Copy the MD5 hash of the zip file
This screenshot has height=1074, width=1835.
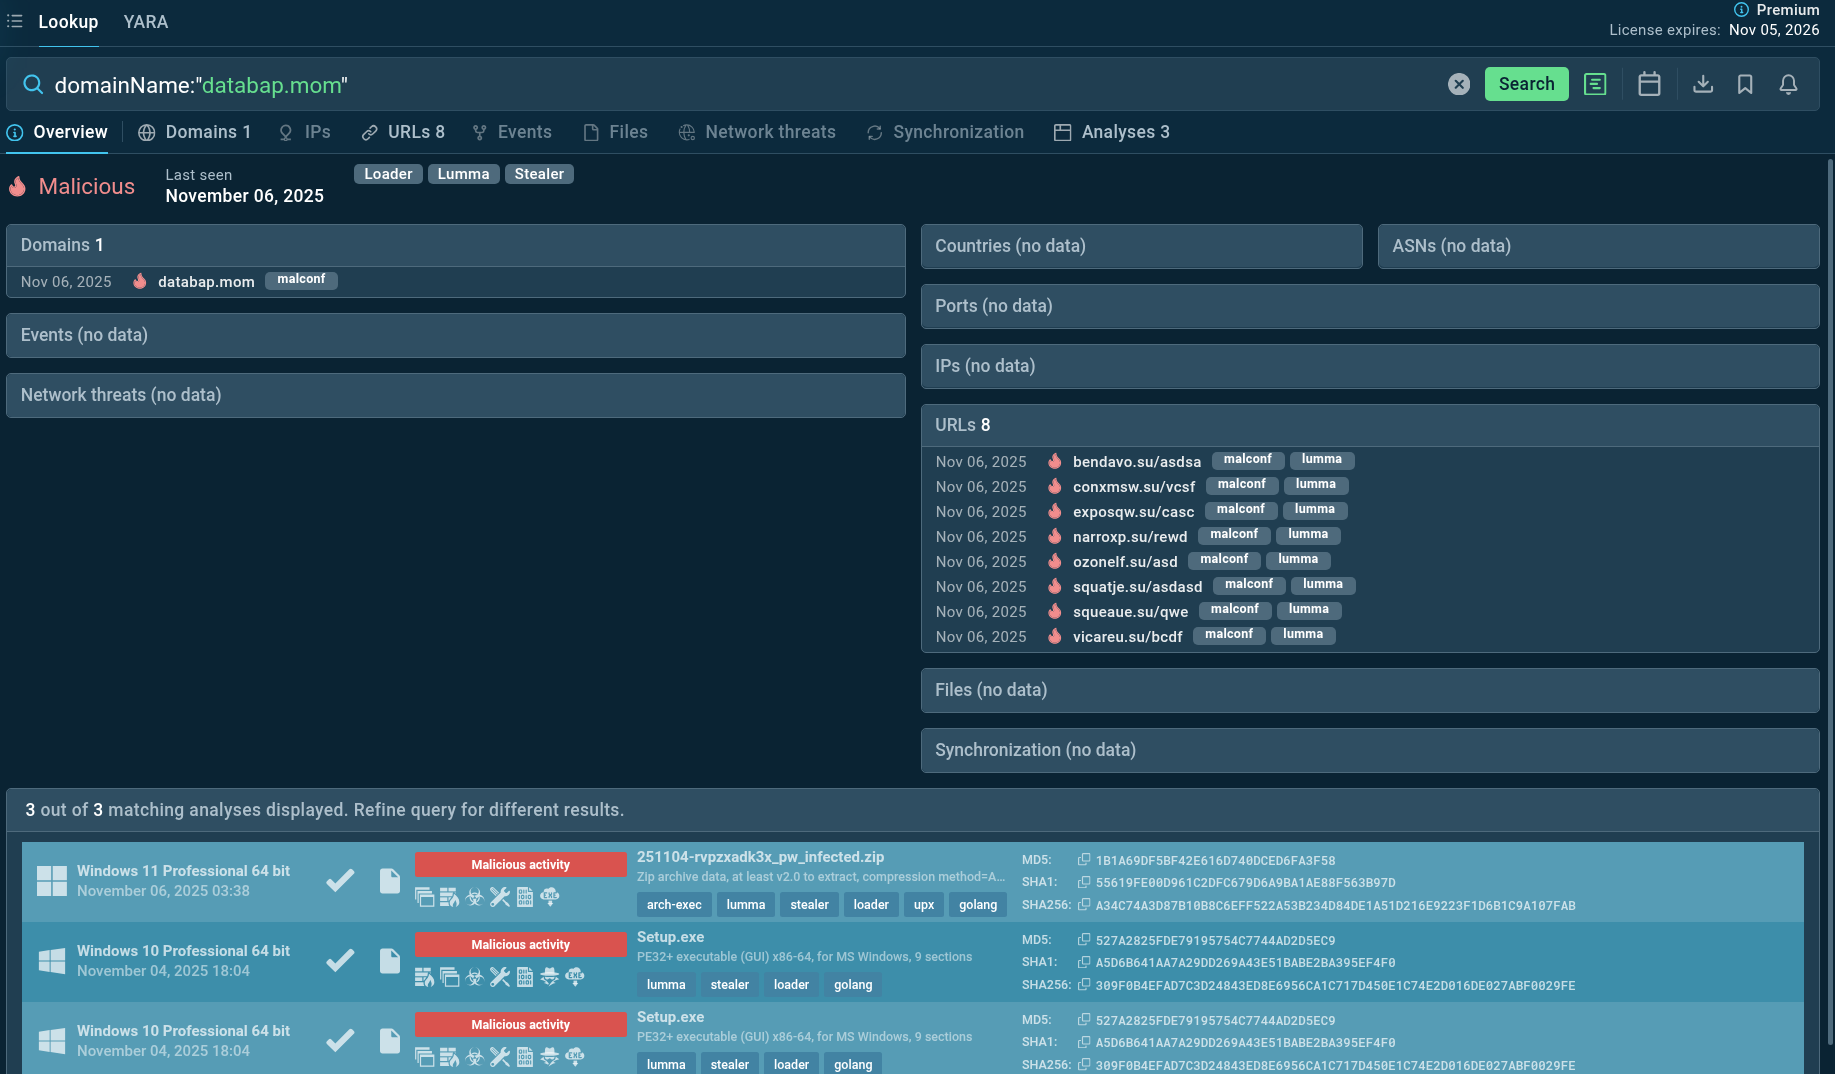pyautogui.click(x=1083, y=860)
